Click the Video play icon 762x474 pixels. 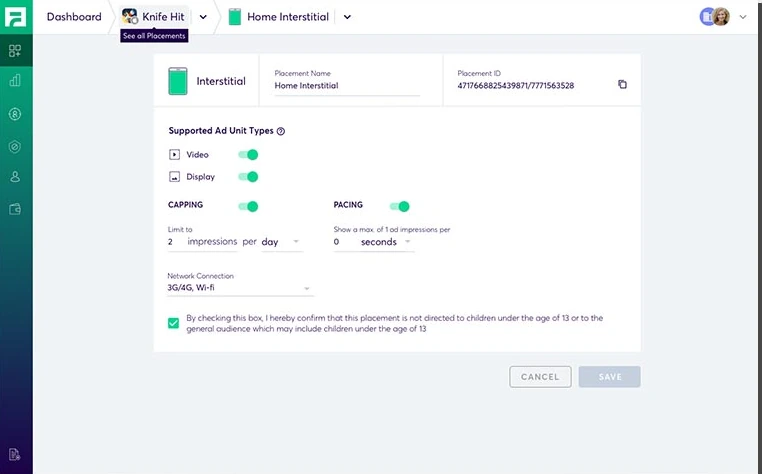pyautogui.click(x=174, y=155)
